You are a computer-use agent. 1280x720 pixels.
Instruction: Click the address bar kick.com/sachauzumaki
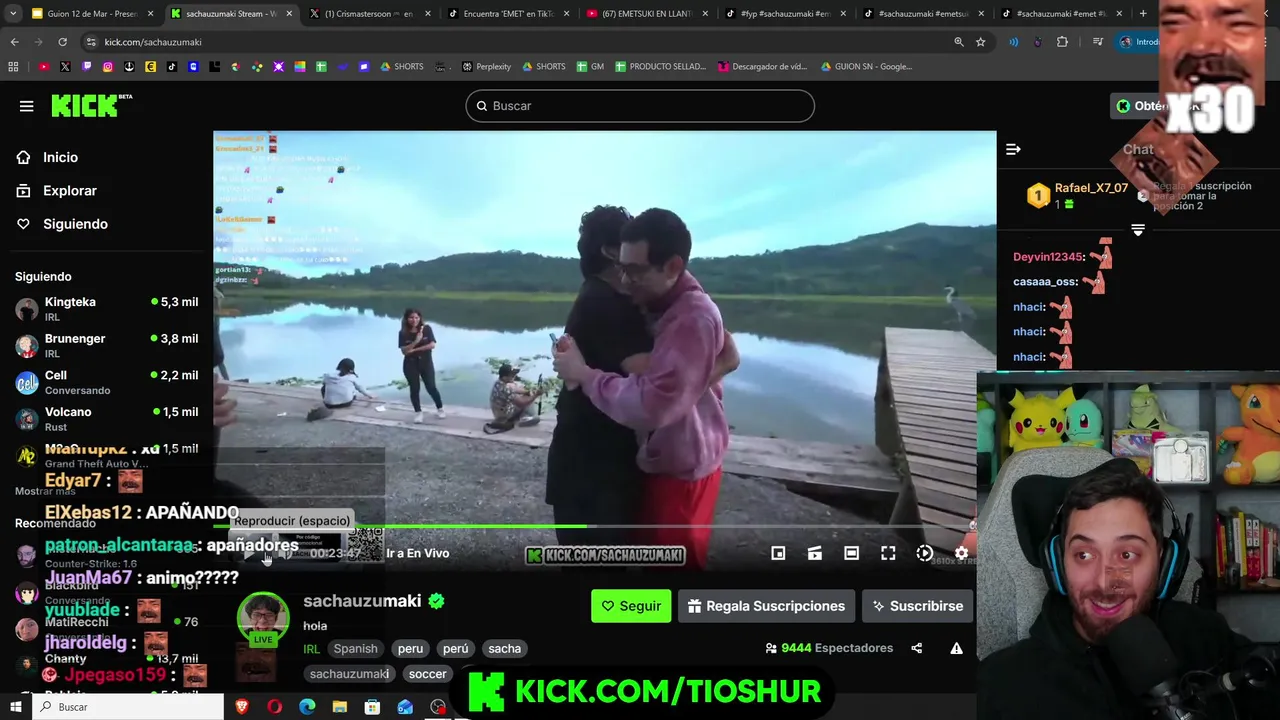(153, 42)
